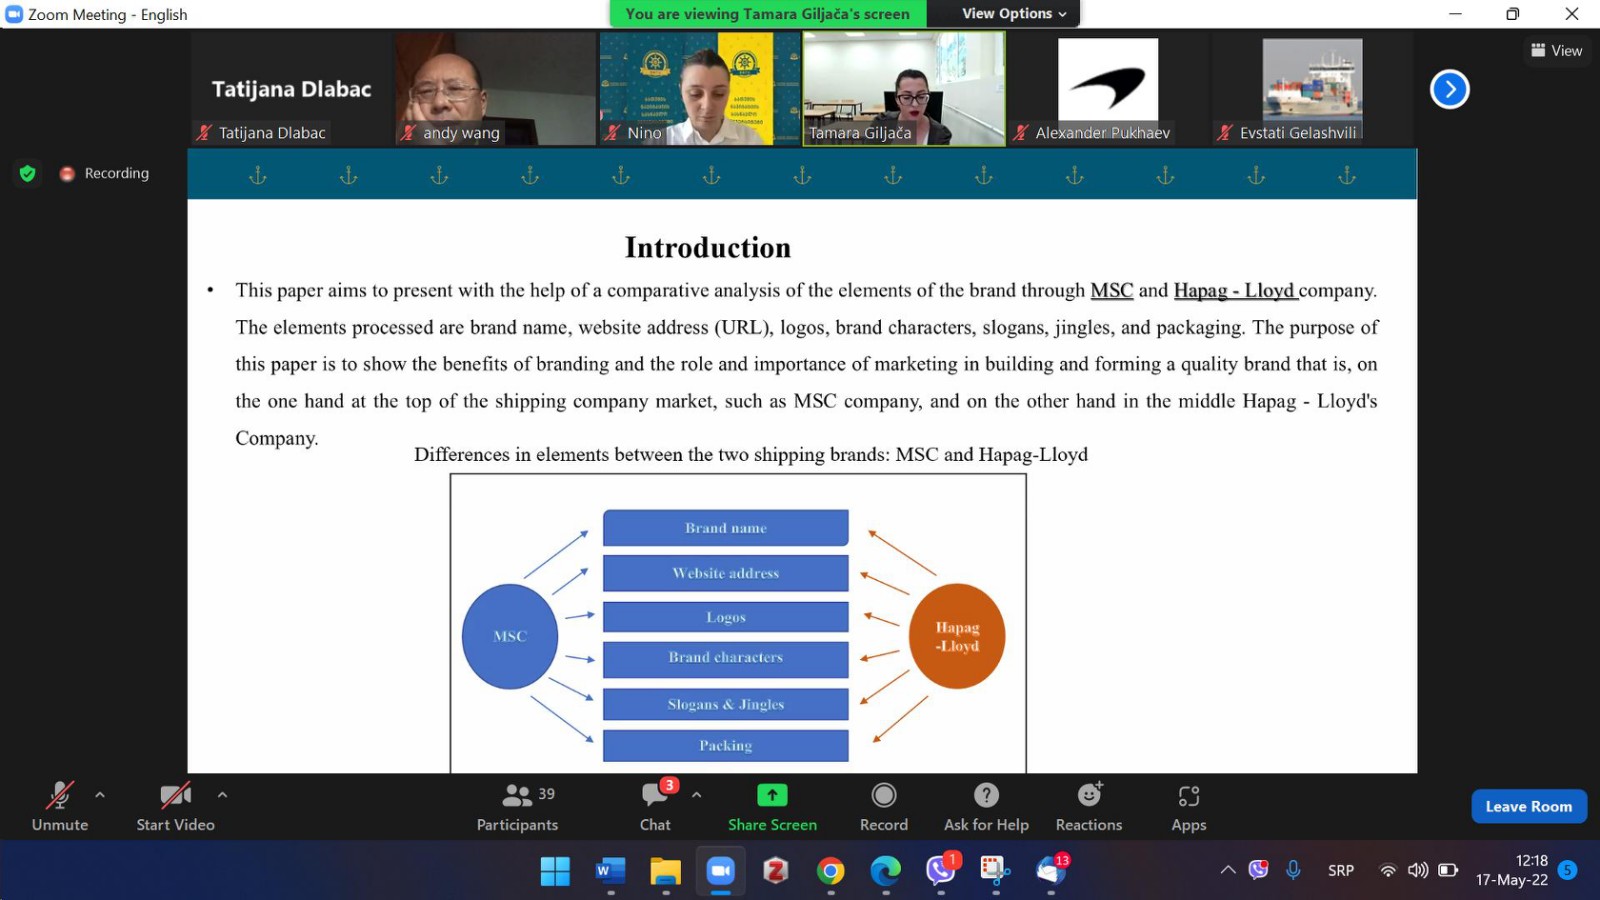Screen dimensions: 1600x900
Task: Open Wi-Fi network settings in tray
Action: [1388, 870]
